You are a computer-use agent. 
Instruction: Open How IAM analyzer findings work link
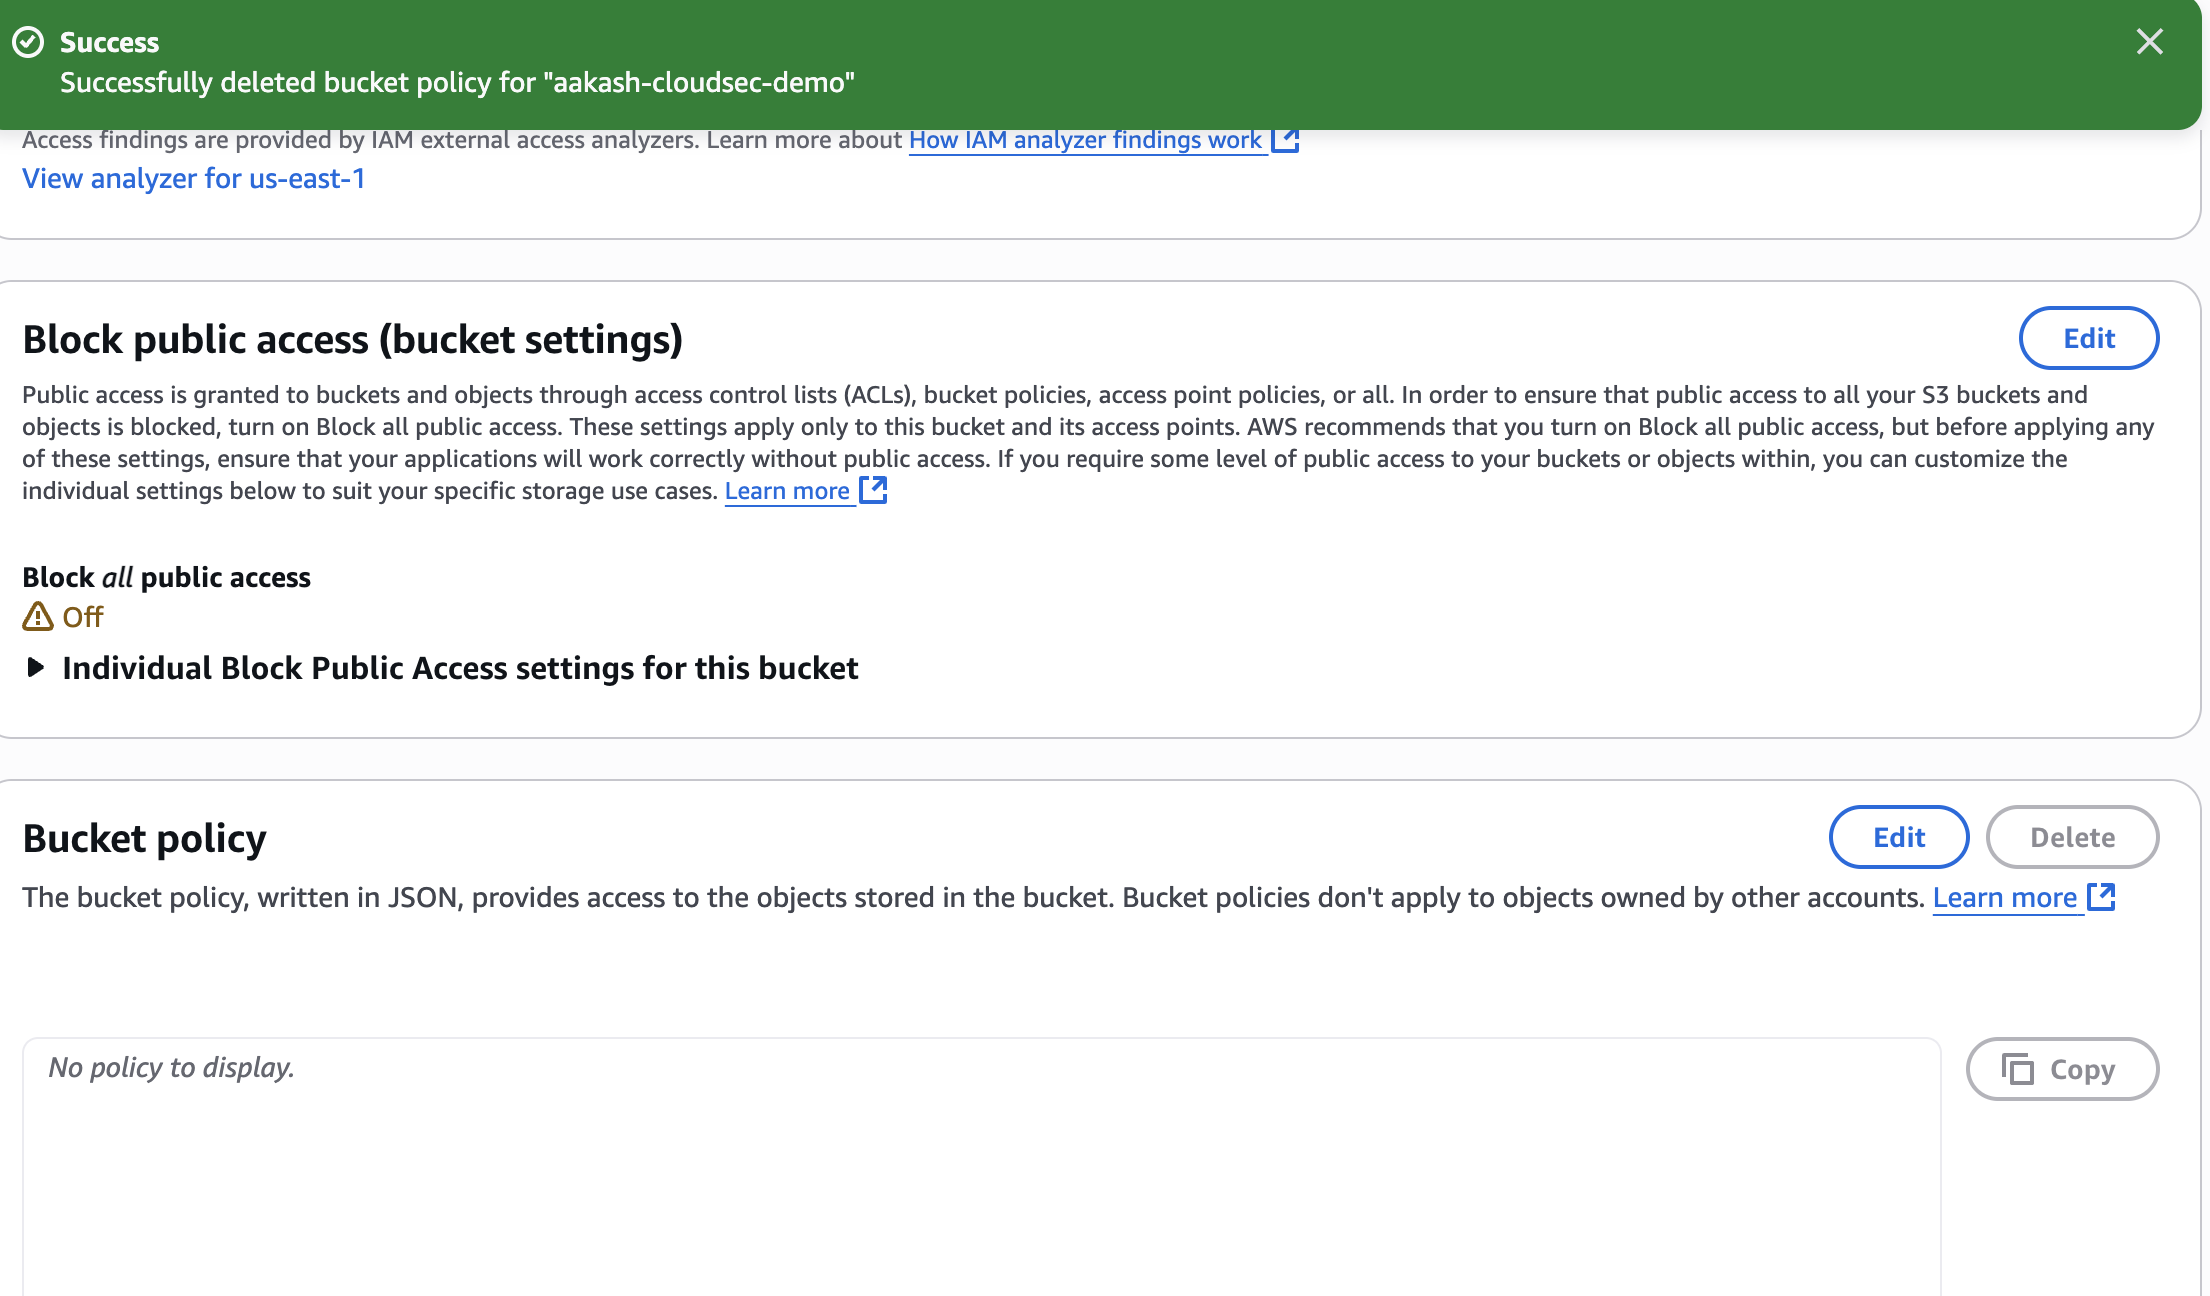point(1085,140)
